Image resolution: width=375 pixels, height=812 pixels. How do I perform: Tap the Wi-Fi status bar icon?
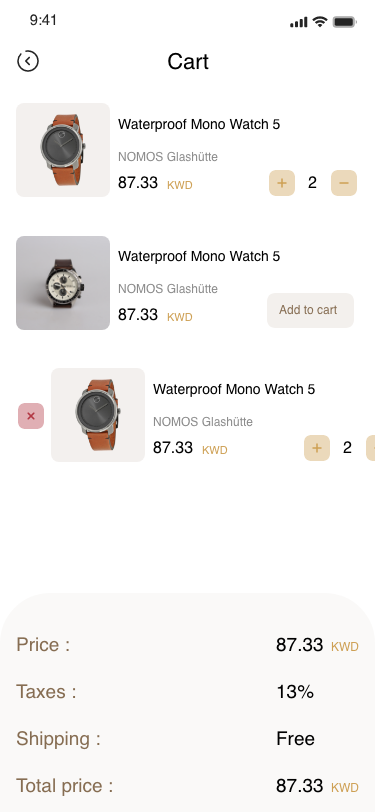(x=320, y=22)
